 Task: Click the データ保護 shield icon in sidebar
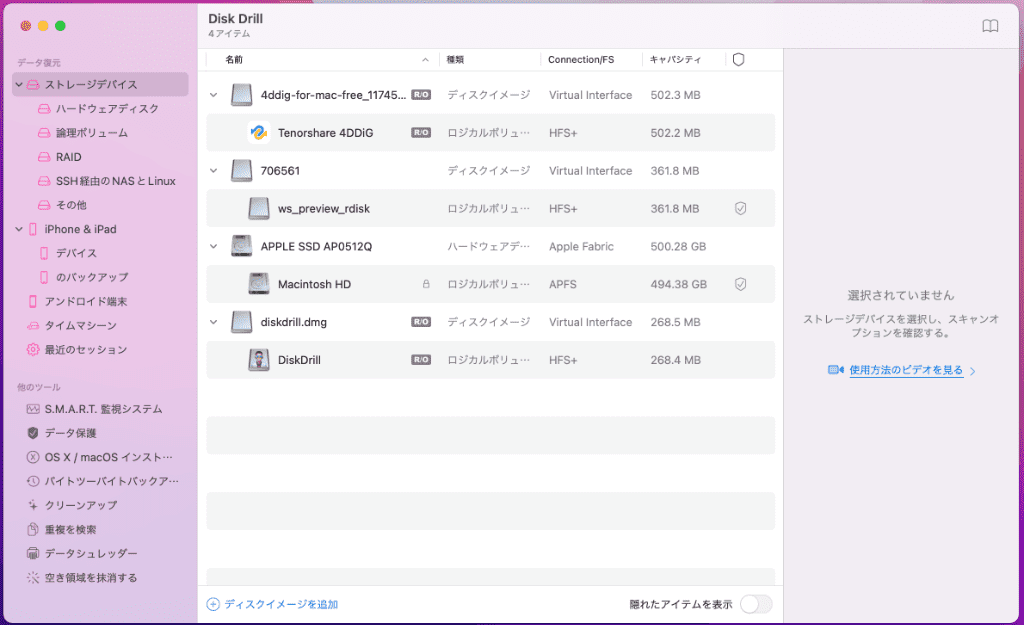33,433
